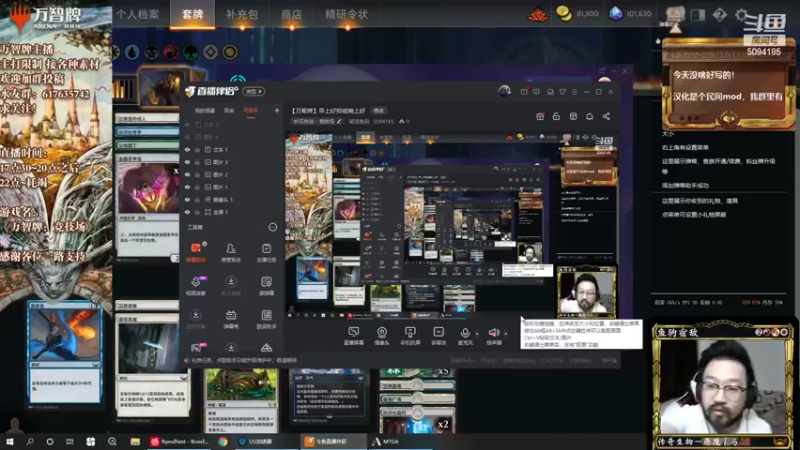Mute the 扬声器 speaker
The width and height of the screenshot is (800, 450).
493,336
